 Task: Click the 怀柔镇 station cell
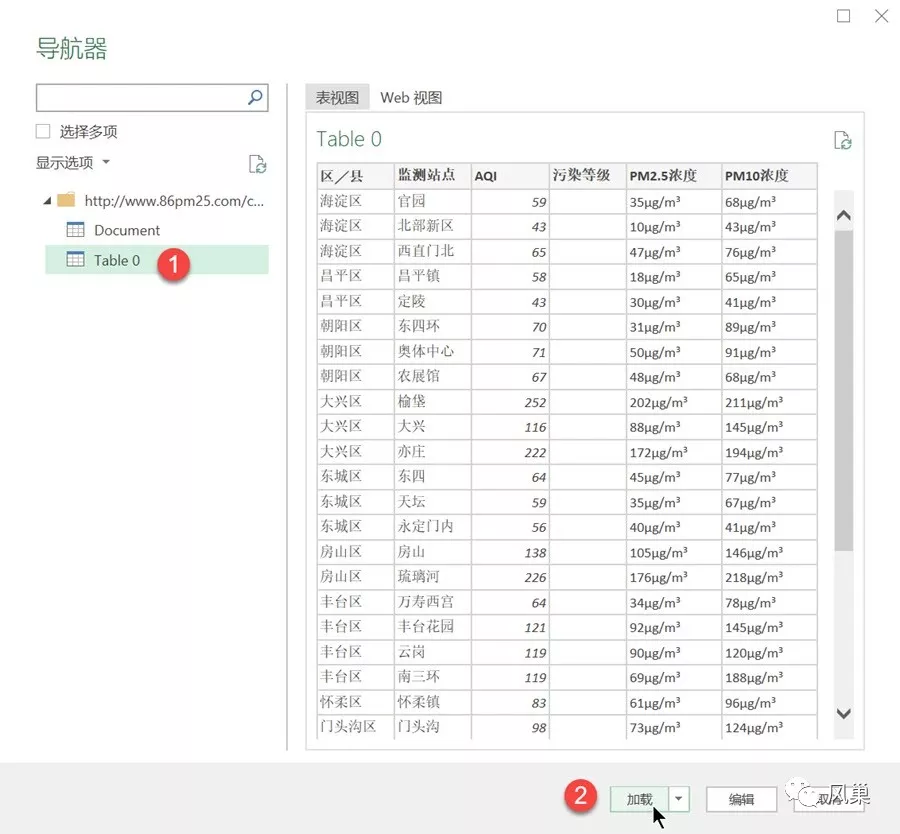pyautogui.click(x=432, y=702)
